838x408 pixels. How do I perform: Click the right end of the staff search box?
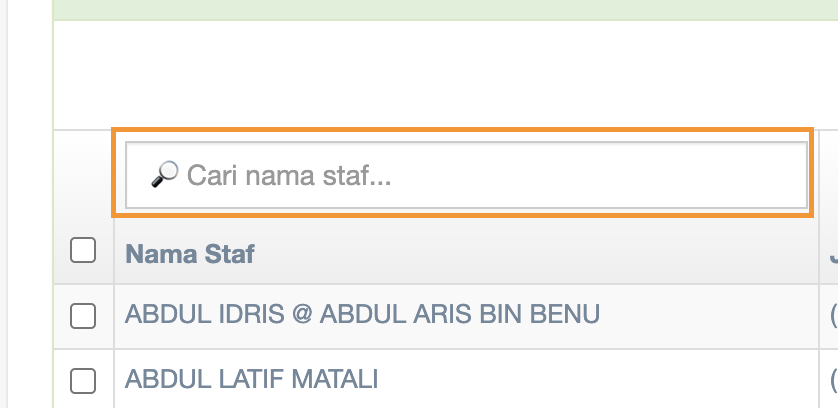[x=780, y=176]
